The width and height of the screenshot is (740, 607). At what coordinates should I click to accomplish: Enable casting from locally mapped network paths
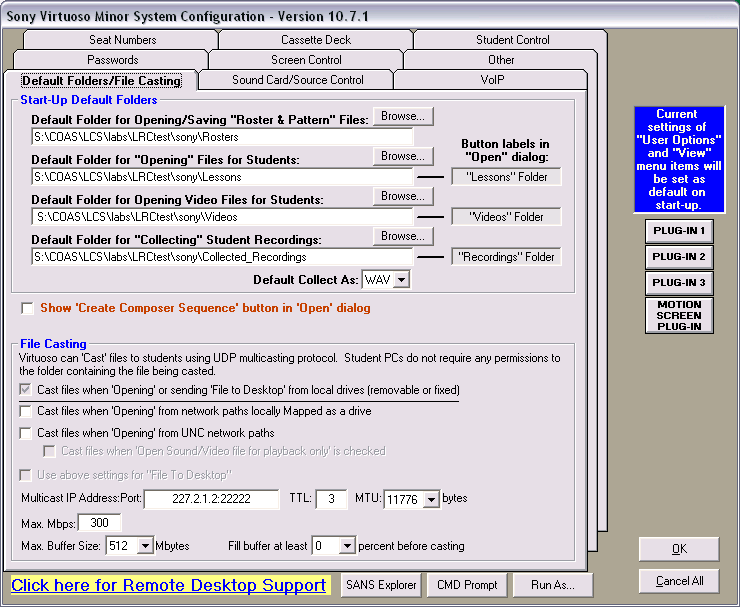(27, 411)
